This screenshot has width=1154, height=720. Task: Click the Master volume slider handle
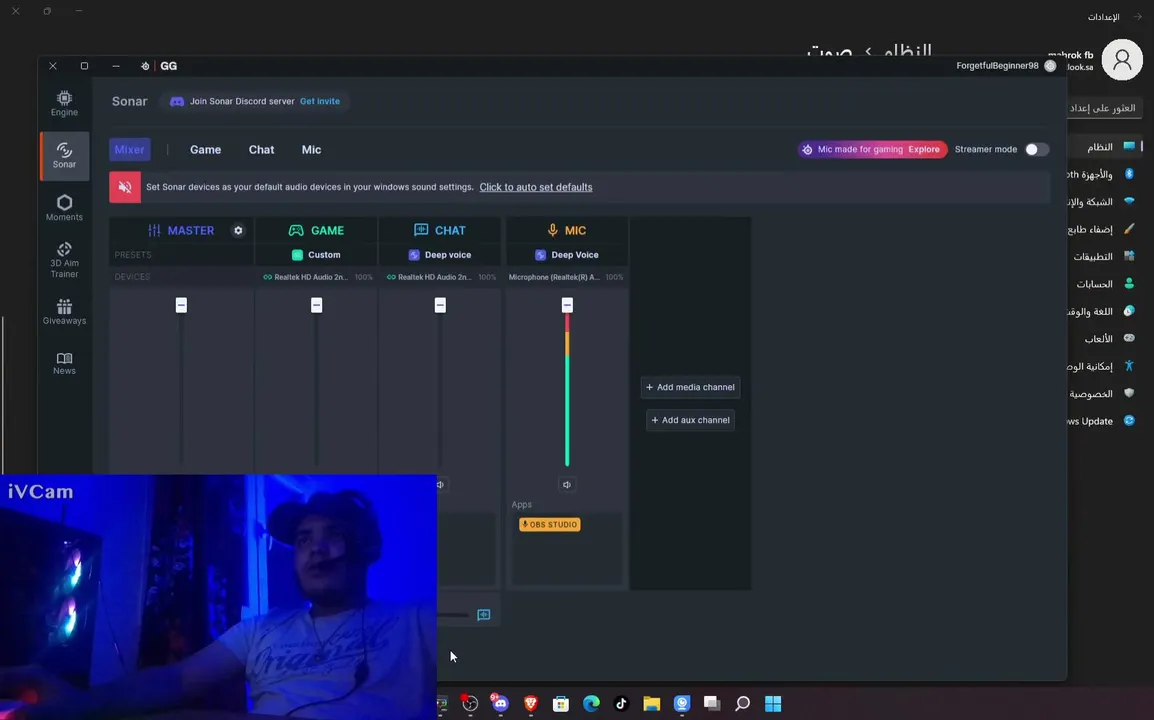[x=181, y=305]
